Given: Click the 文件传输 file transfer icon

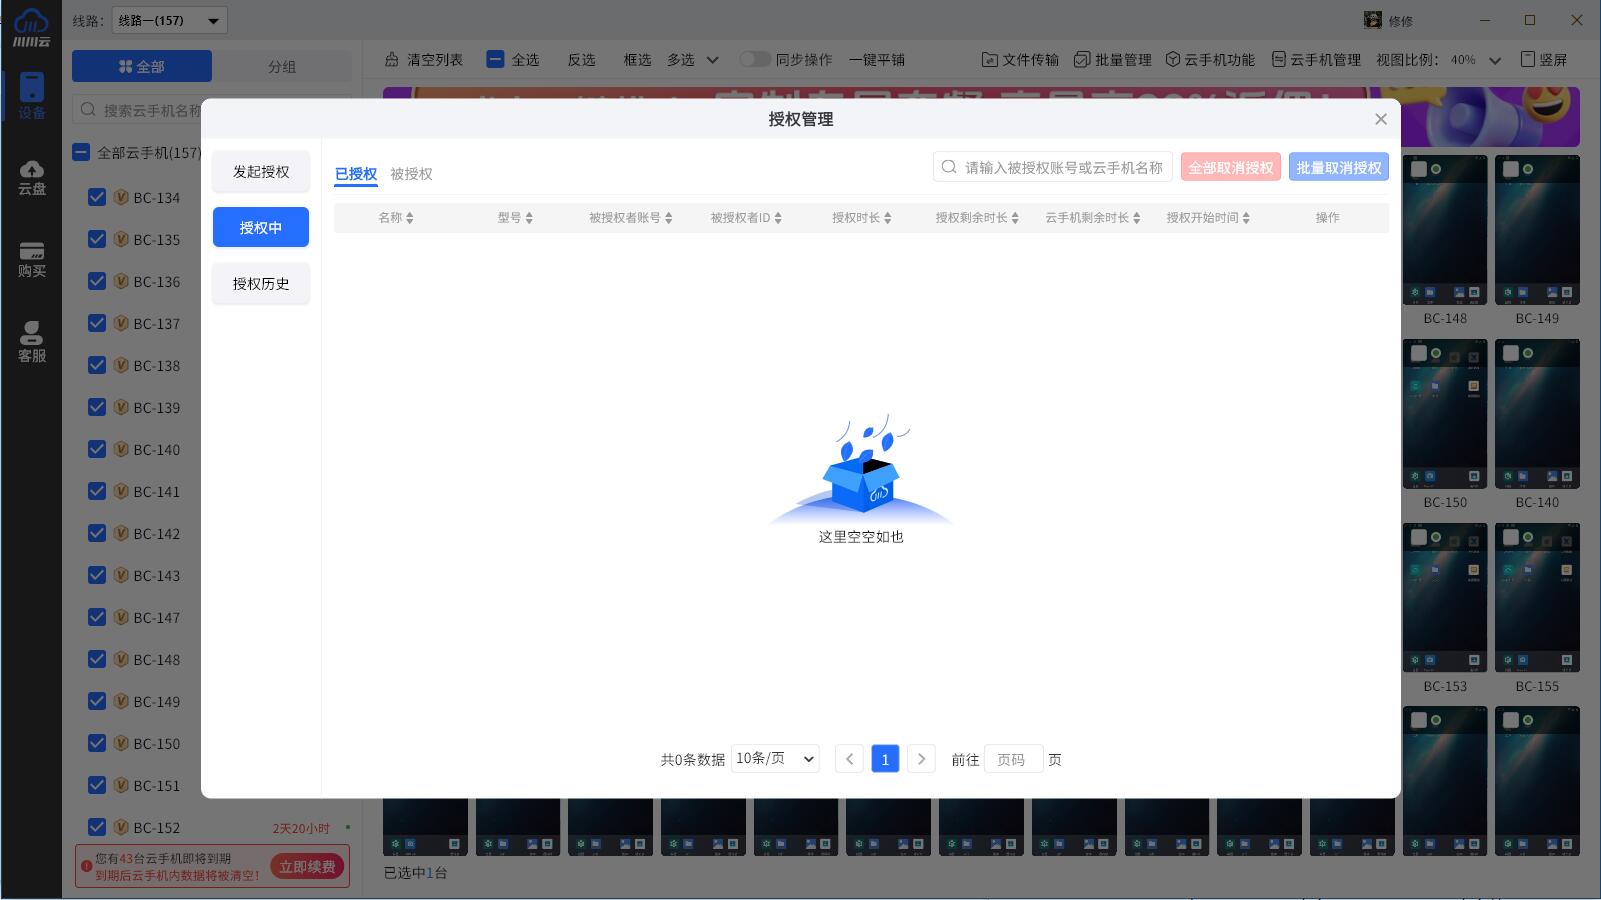Looking at the screenshot, I should (x=989, y=60).
